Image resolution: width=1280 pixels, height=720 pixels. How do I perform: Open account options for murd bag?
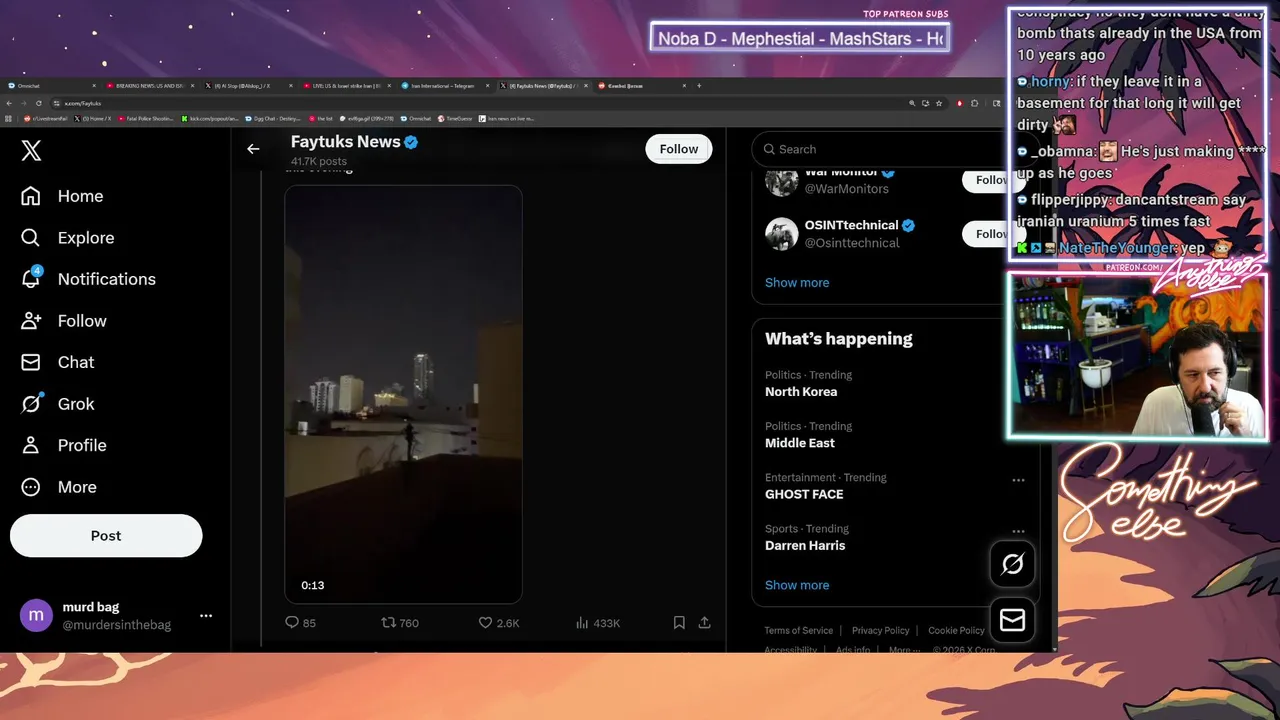(206, 616)
